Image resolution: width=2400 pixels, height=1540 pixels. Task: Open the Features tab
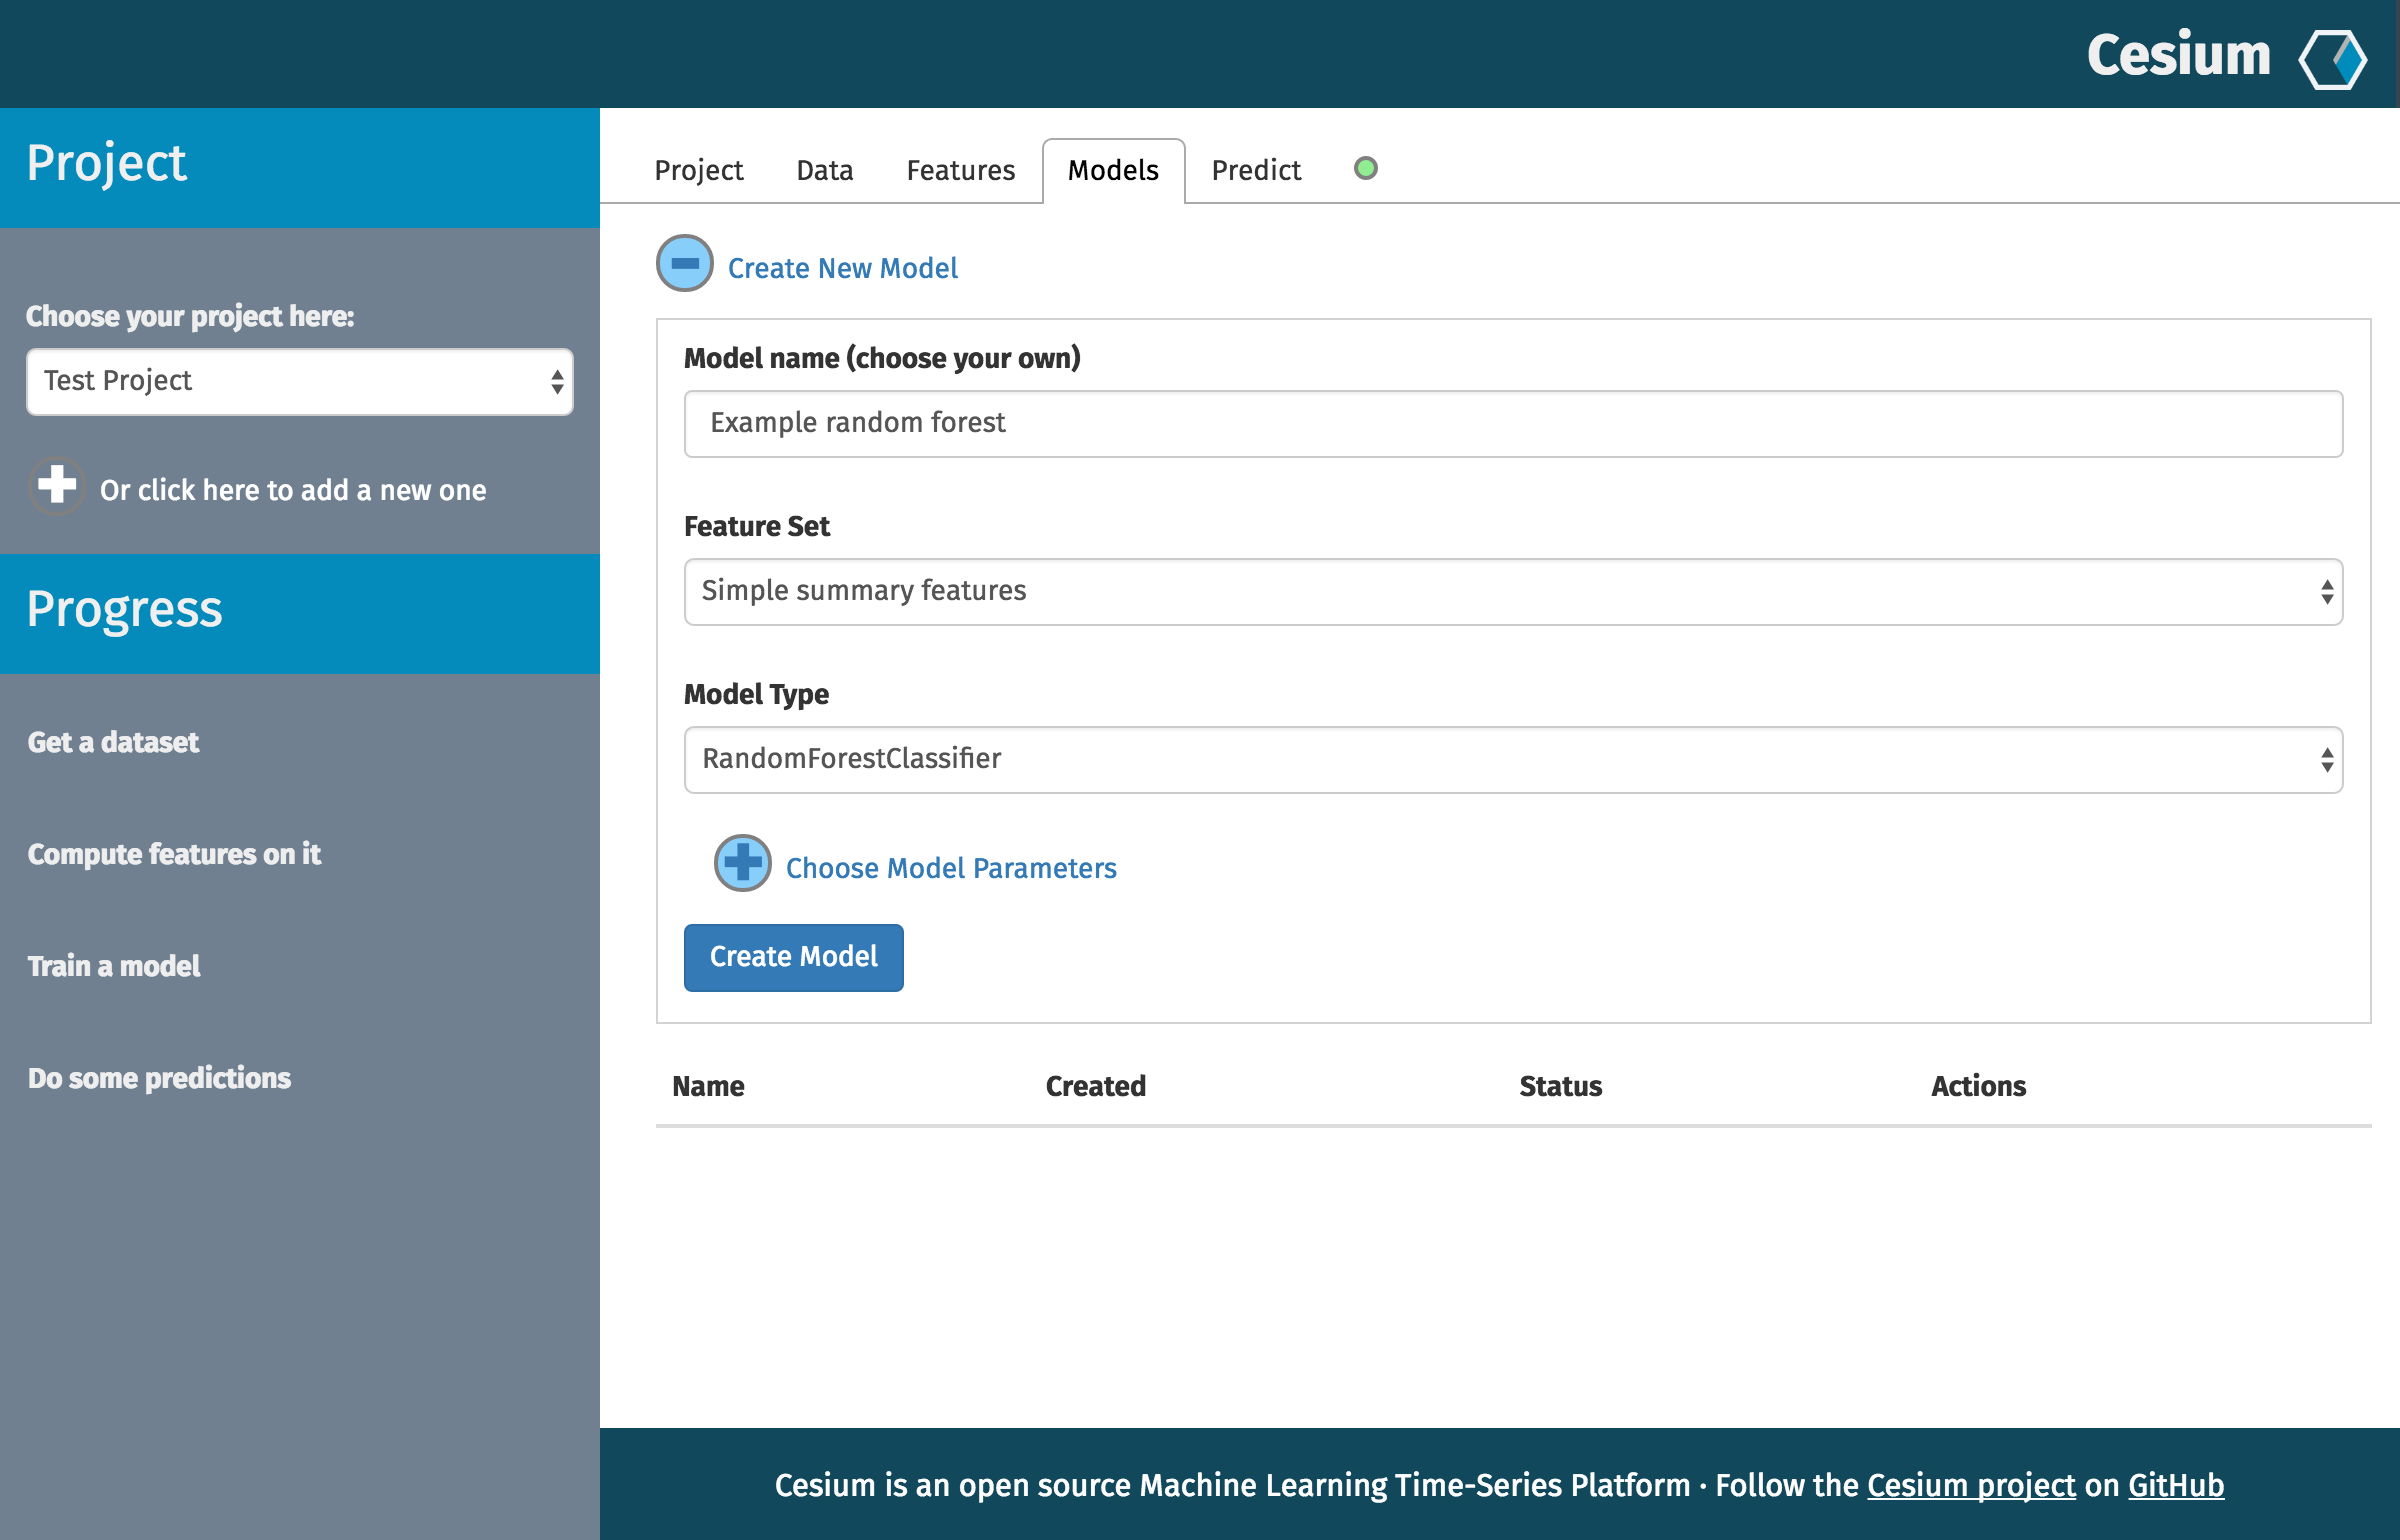(960, 170)
